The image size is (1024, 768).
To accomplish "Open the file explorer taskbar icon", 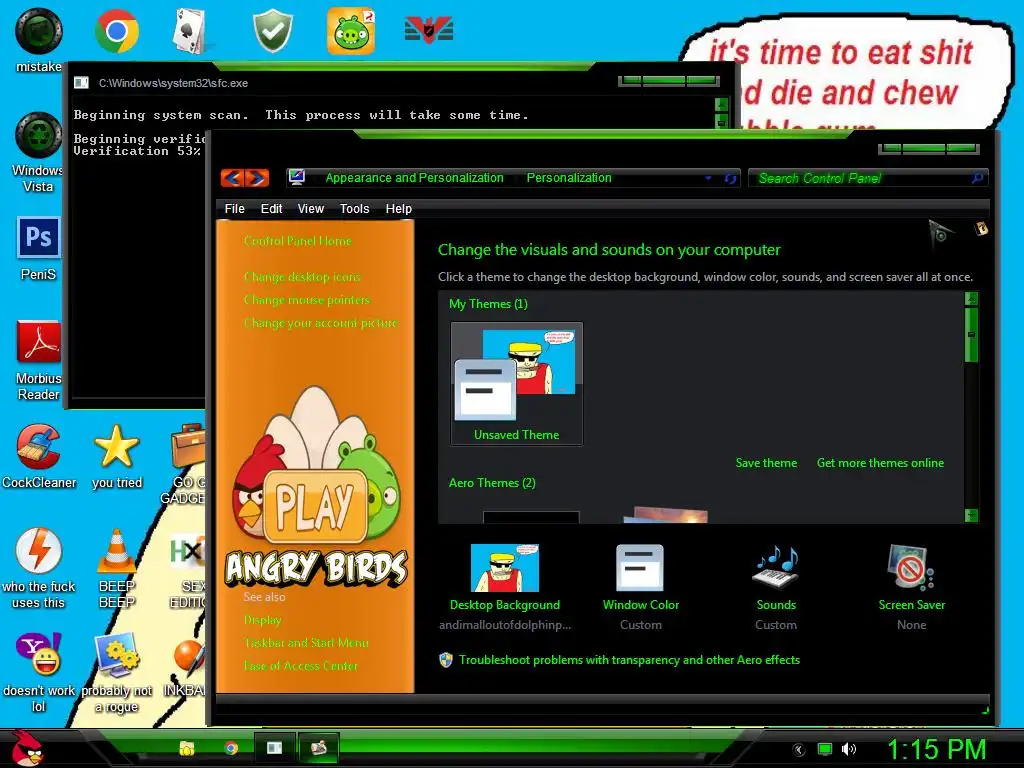I will tap(187, 748).
